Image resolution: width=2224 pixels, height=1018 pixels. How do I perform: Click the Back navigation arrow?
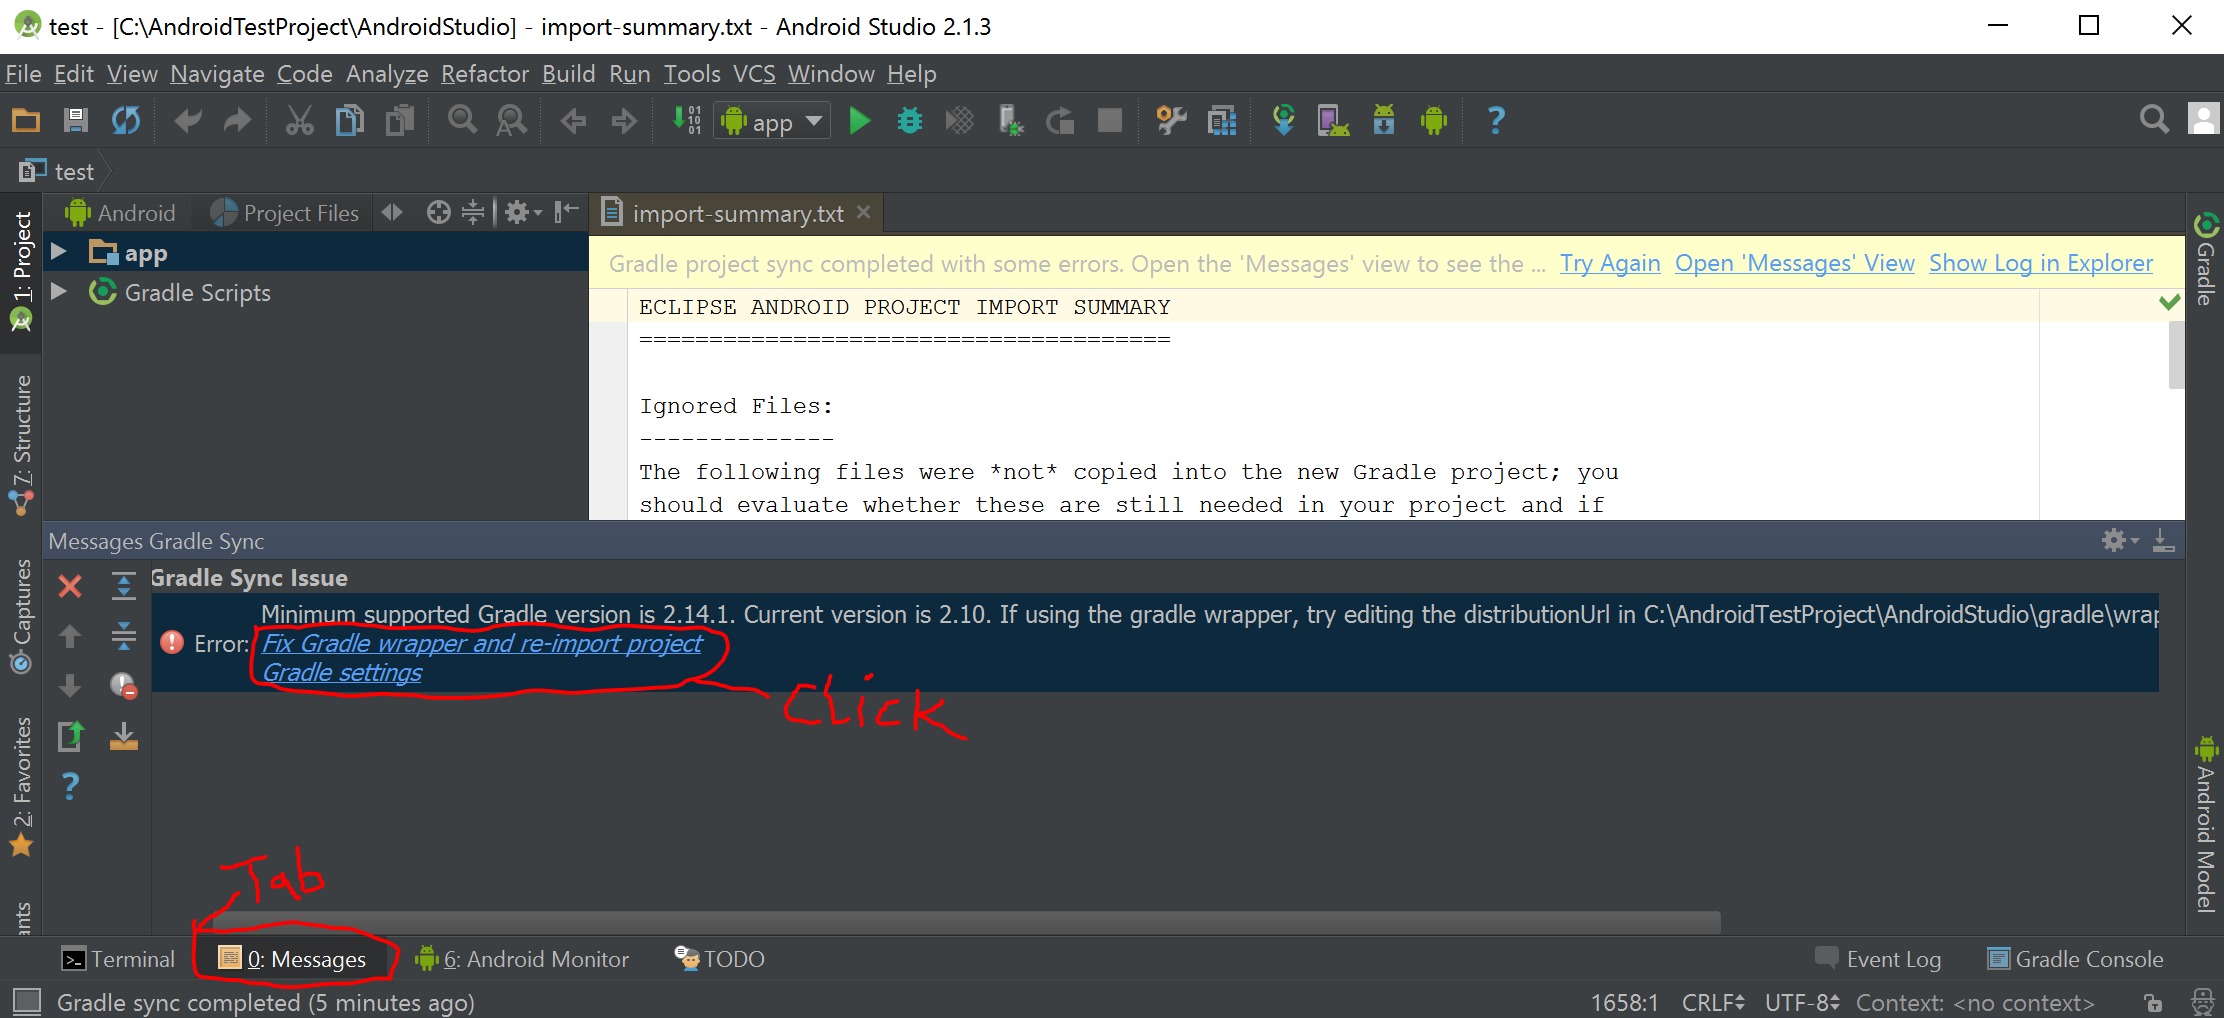(x=573, y=121)
